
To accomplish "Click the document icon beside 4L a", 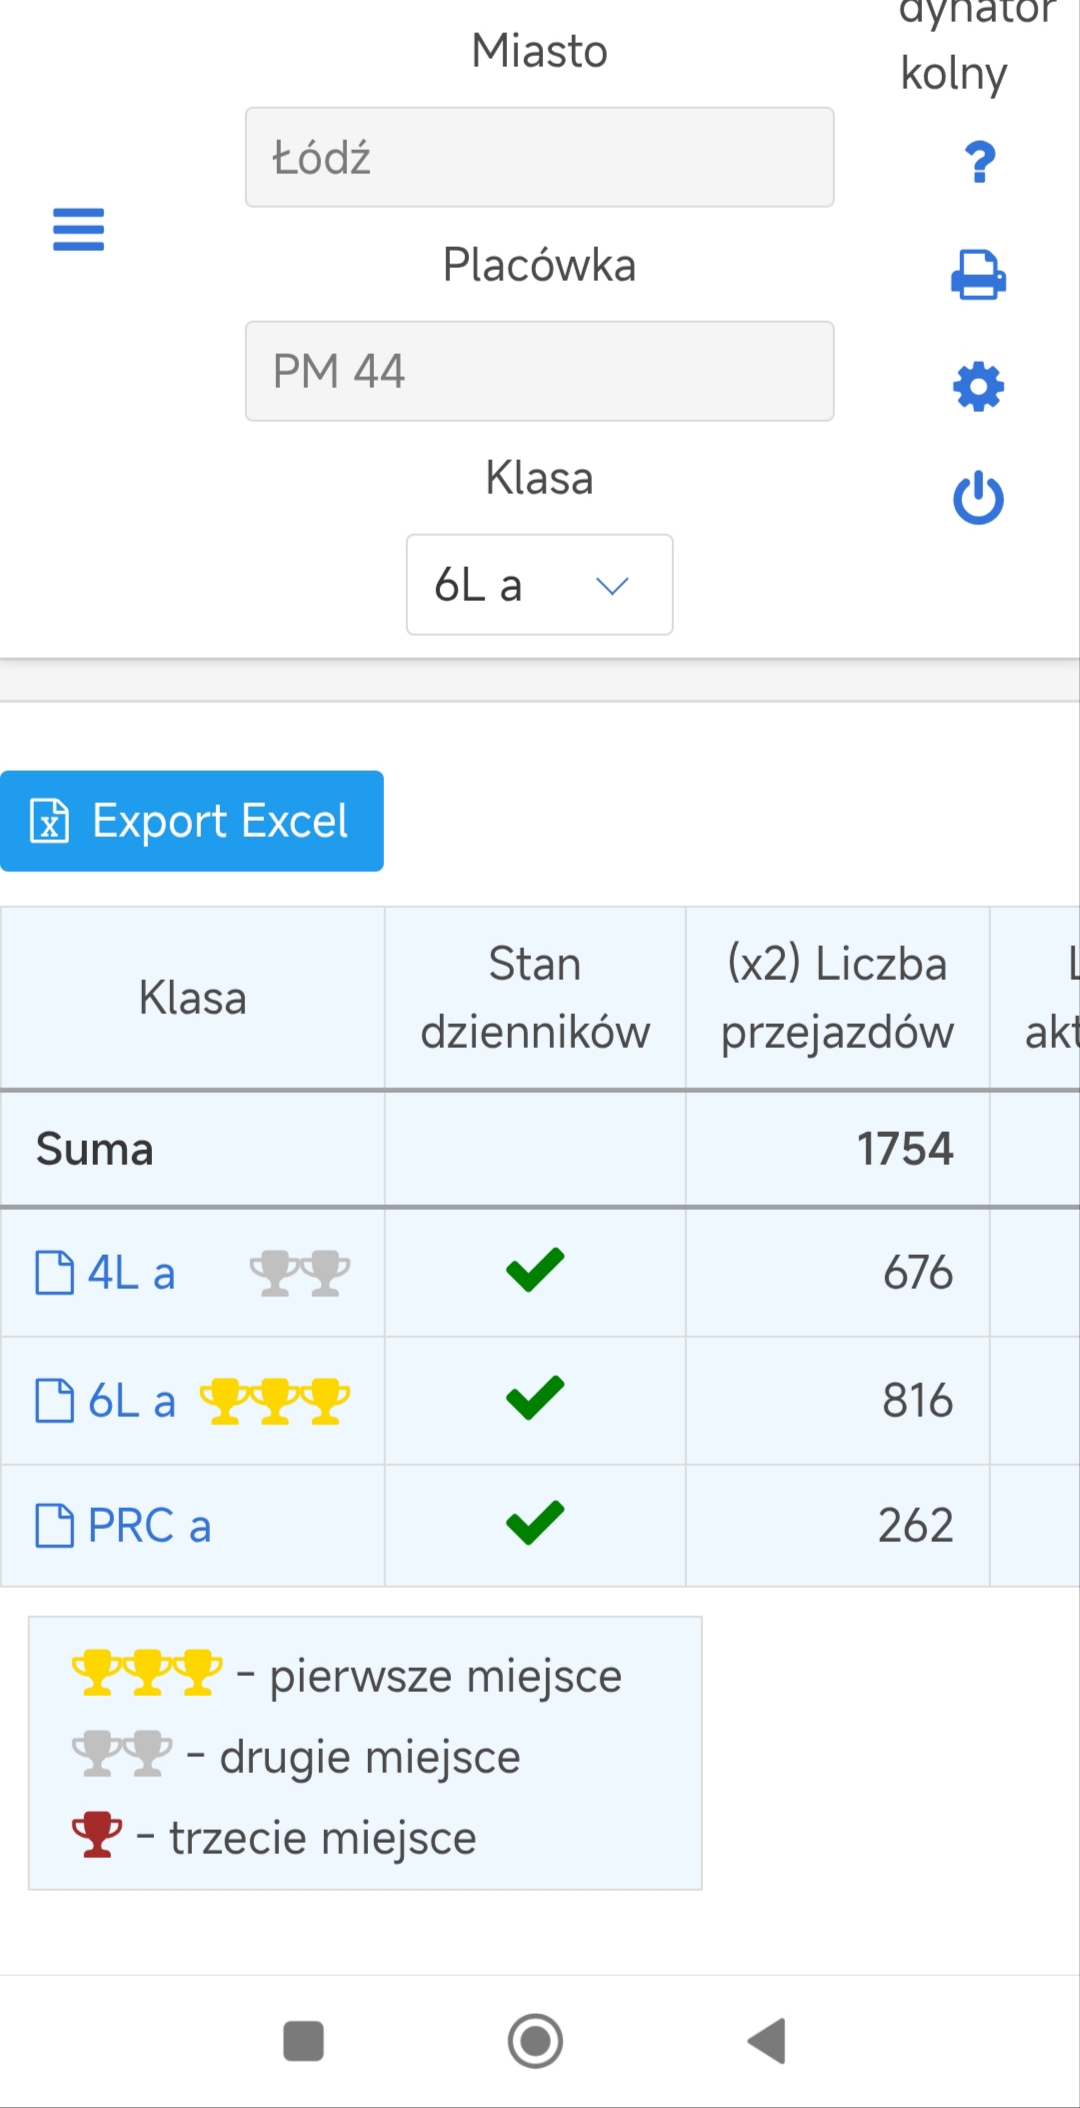I will [x=54, y=1273].
